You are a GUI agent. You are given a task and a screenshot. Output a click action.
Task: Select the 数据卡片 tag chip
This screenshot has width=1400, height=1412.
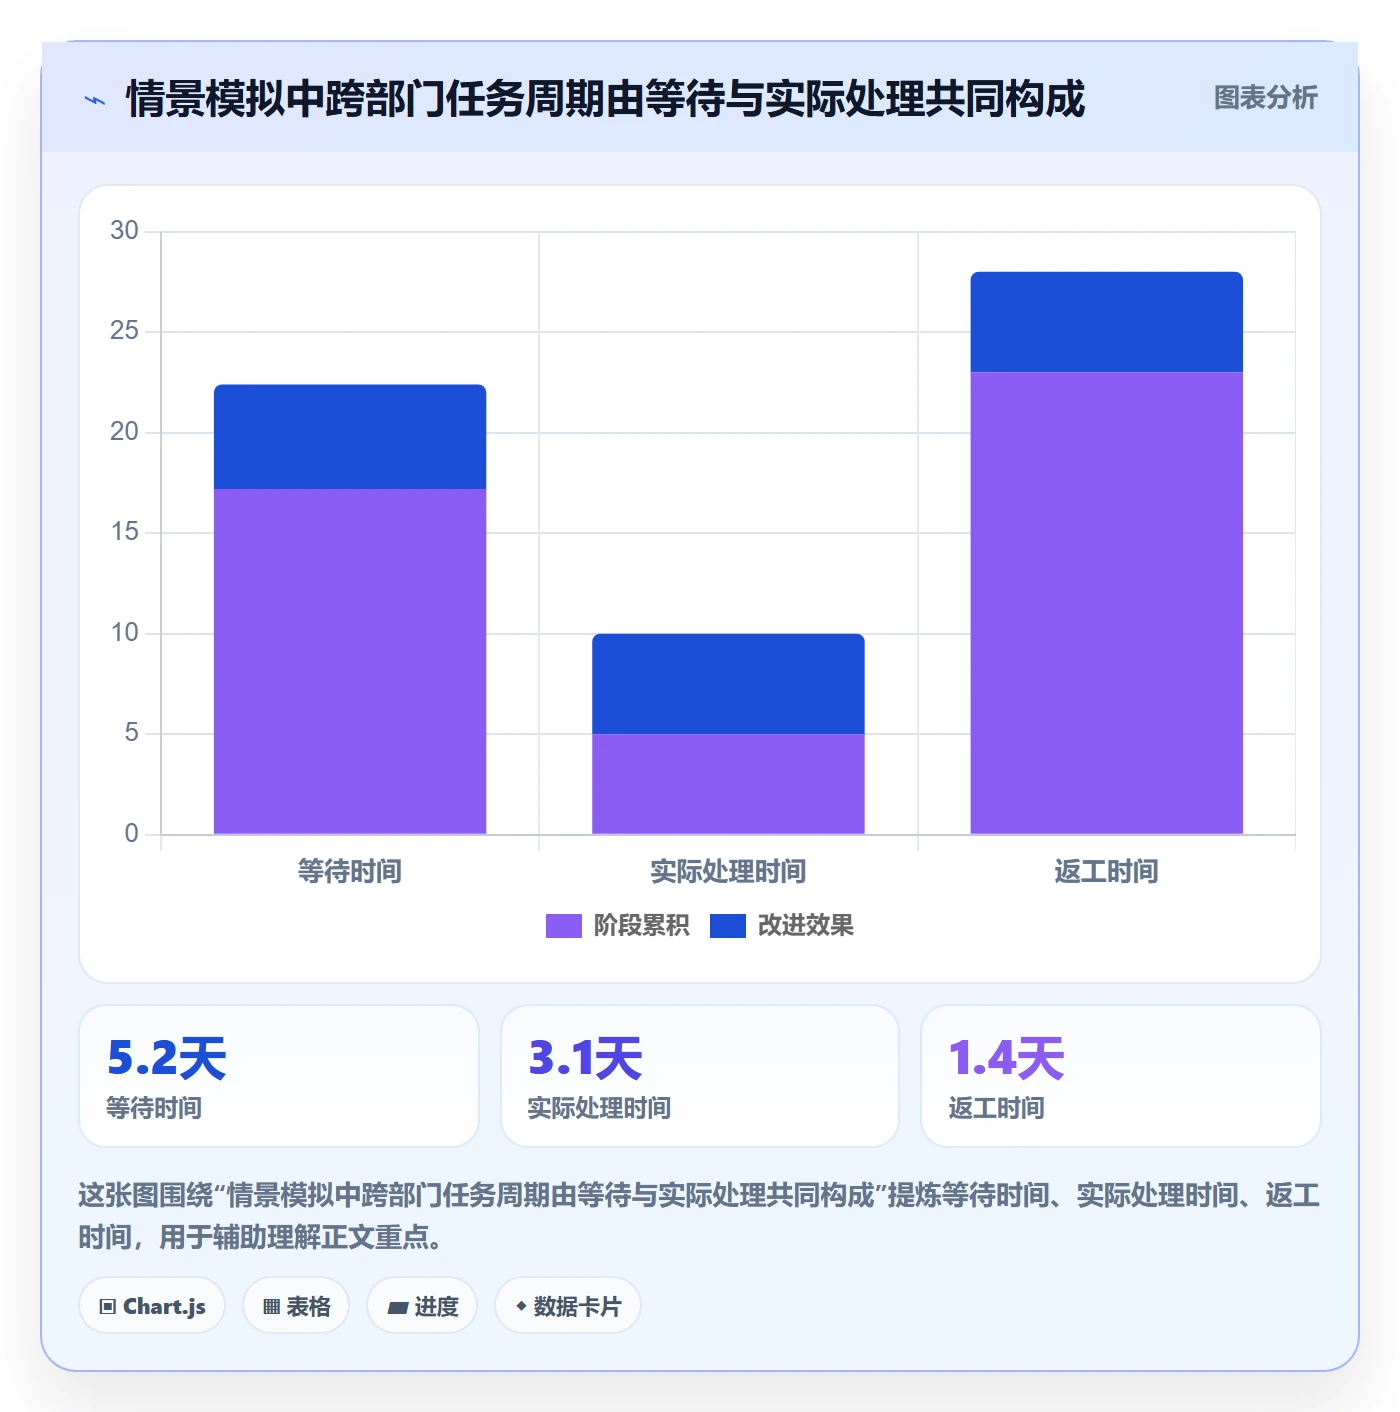point(567,1306)
